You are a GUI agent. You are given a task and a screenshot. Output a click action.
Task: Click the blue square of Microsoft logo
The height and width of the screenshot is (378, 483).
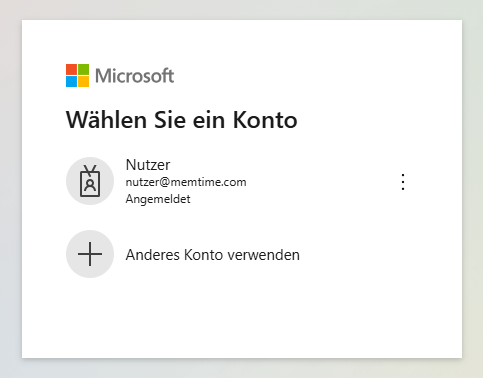(71, 82)
